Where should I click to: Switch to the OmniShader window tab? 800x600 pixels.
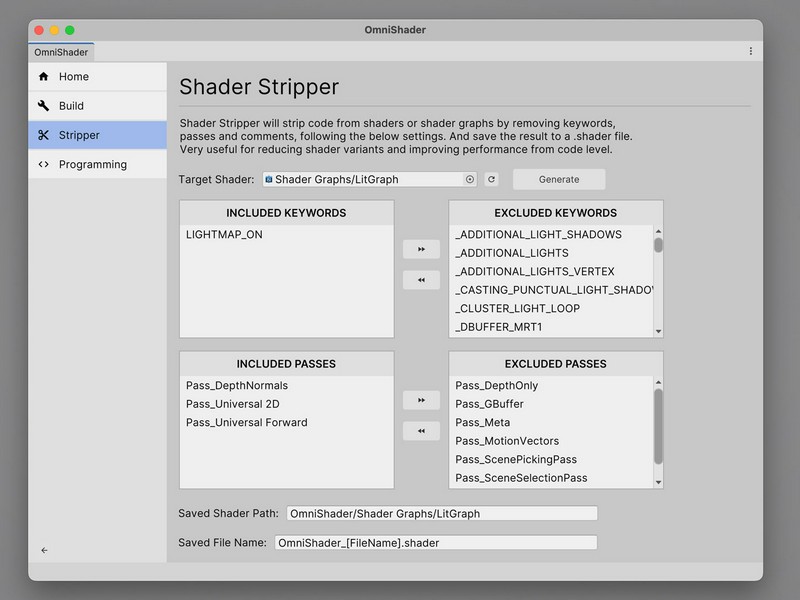61,52
